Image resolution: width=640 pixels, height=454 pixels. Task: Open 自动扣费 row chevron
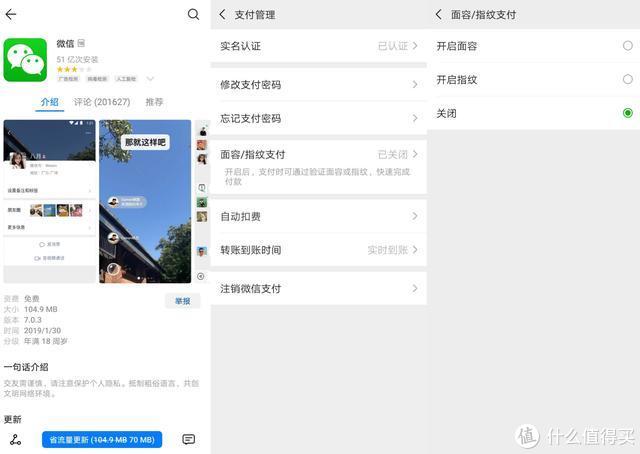(415, 216)
